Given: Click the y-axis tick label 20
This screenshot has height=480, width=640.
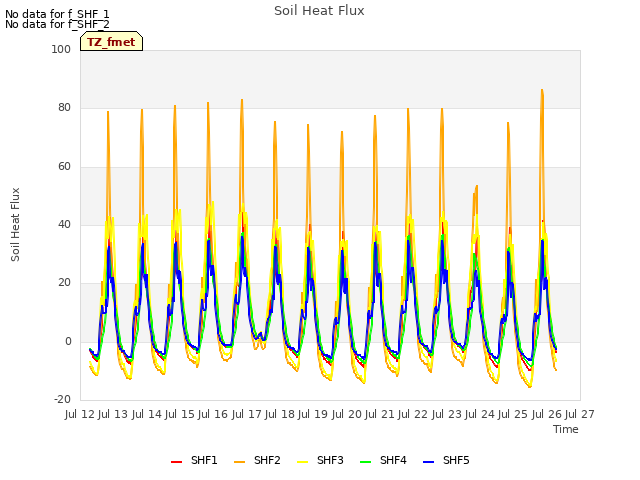Looking at the screenshot, I should pos(64,282).
